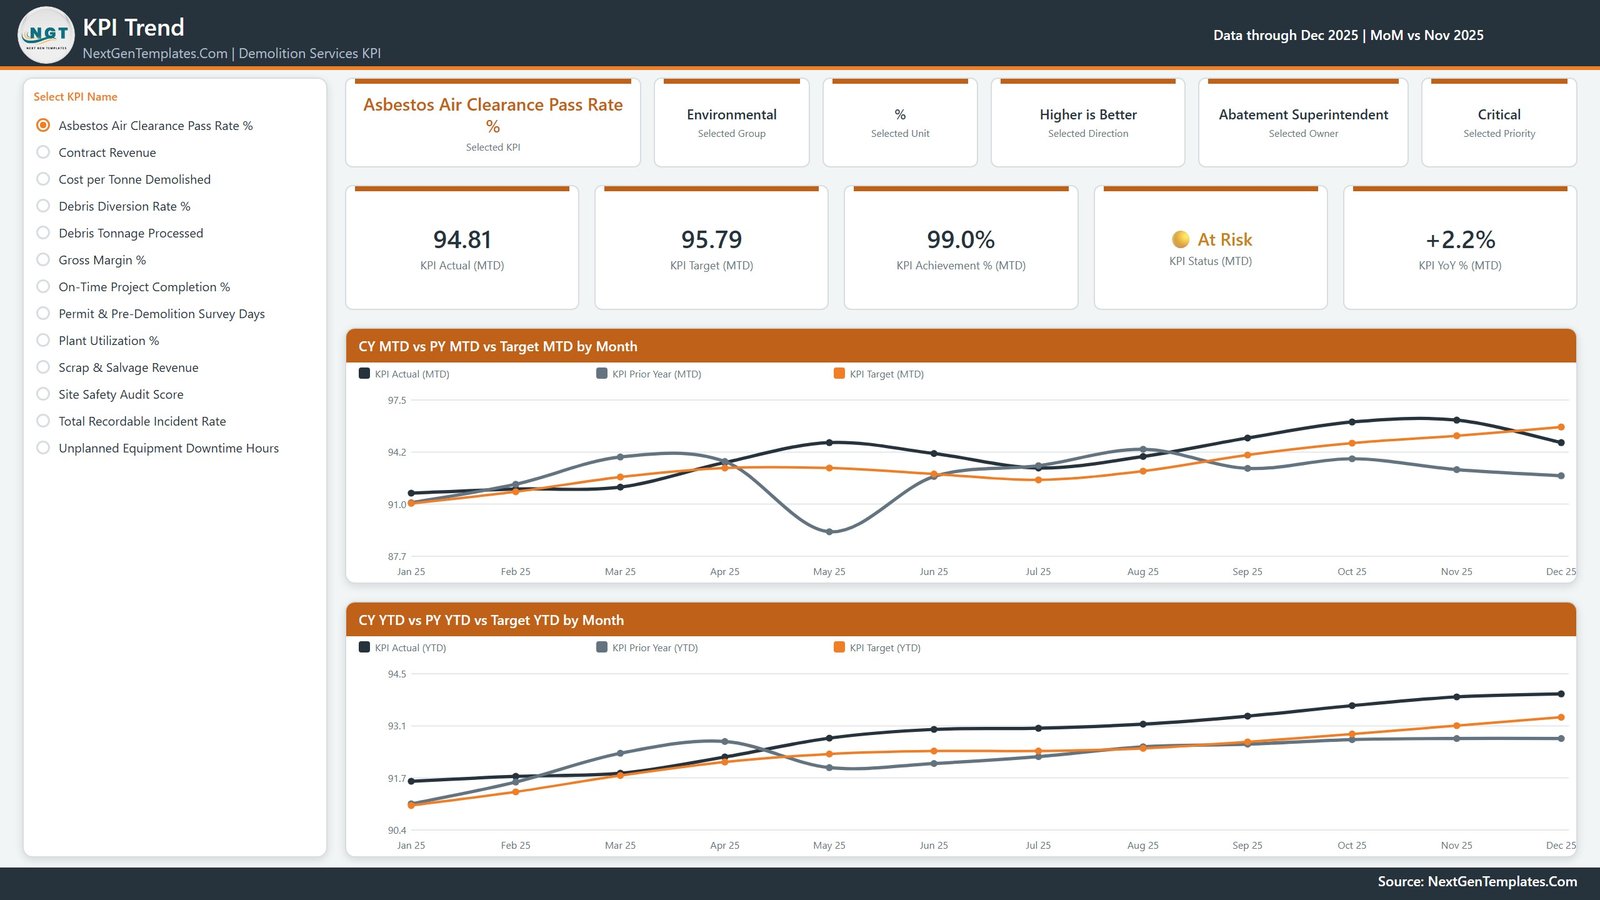This screenshot has width=1600, height=900.
Task: Toggle KPI Target (YTD) legend swatch
Action: (839, 647)
